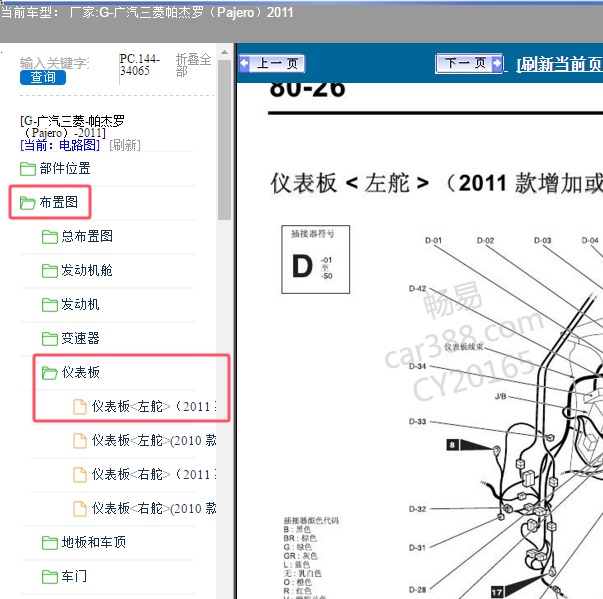
Task: Open the 总布置图 folder icon
Action: coord(50,236)
